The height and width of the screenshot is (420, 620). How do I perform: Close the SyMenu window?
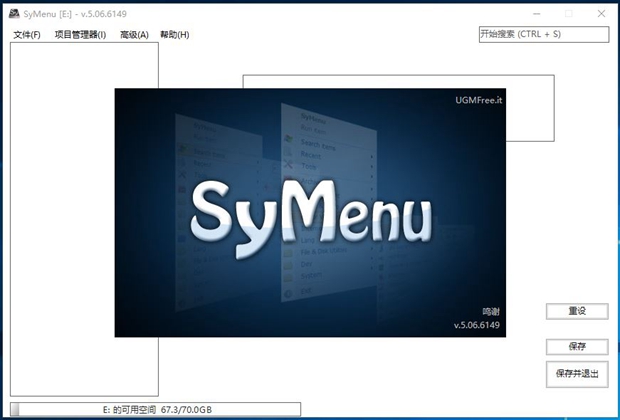(x=601, y=14)
